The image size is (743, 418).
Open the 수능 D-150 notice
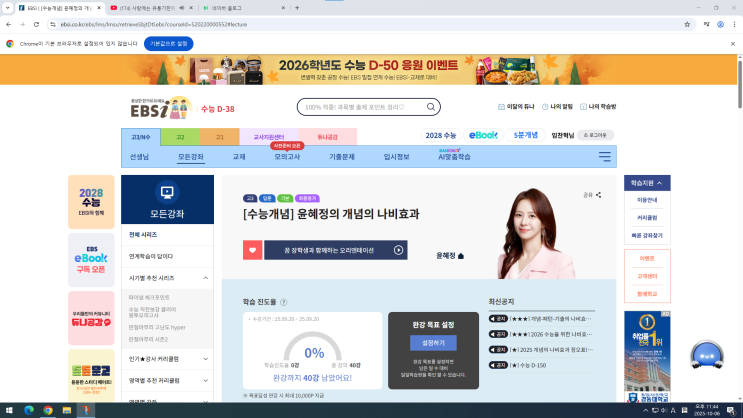pyautogui.click(x=528, y=365)
